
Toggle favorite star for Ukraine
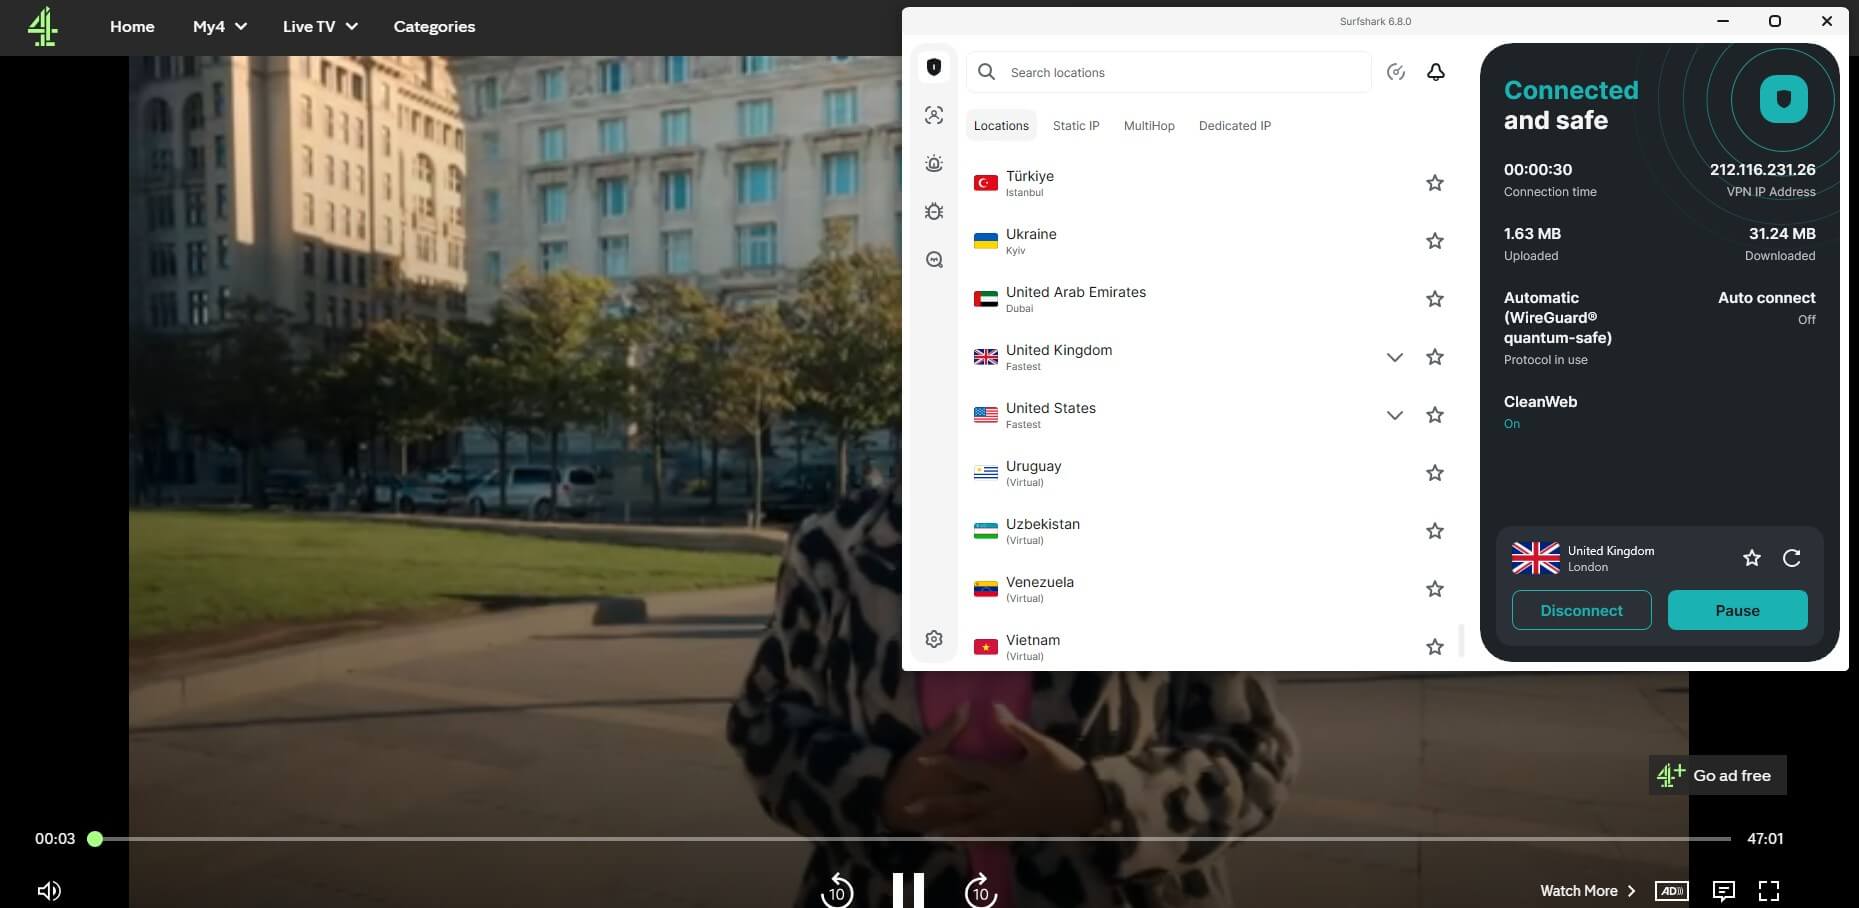click(1434, 241)
